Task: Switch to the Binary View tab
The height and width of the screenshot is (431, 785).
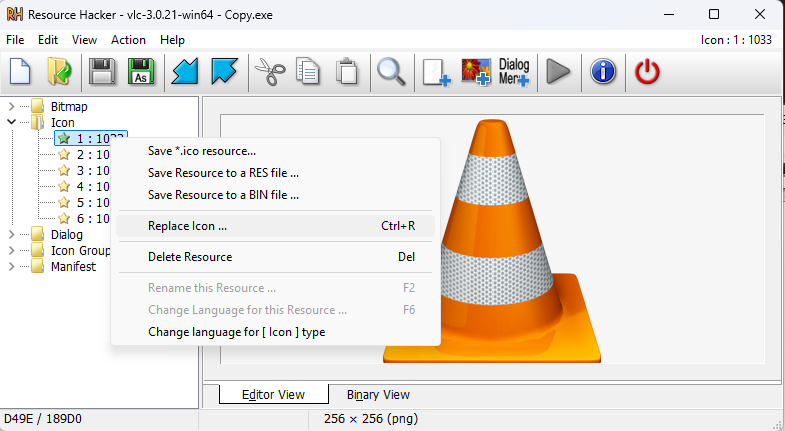Action: click(x=378, y=394)
